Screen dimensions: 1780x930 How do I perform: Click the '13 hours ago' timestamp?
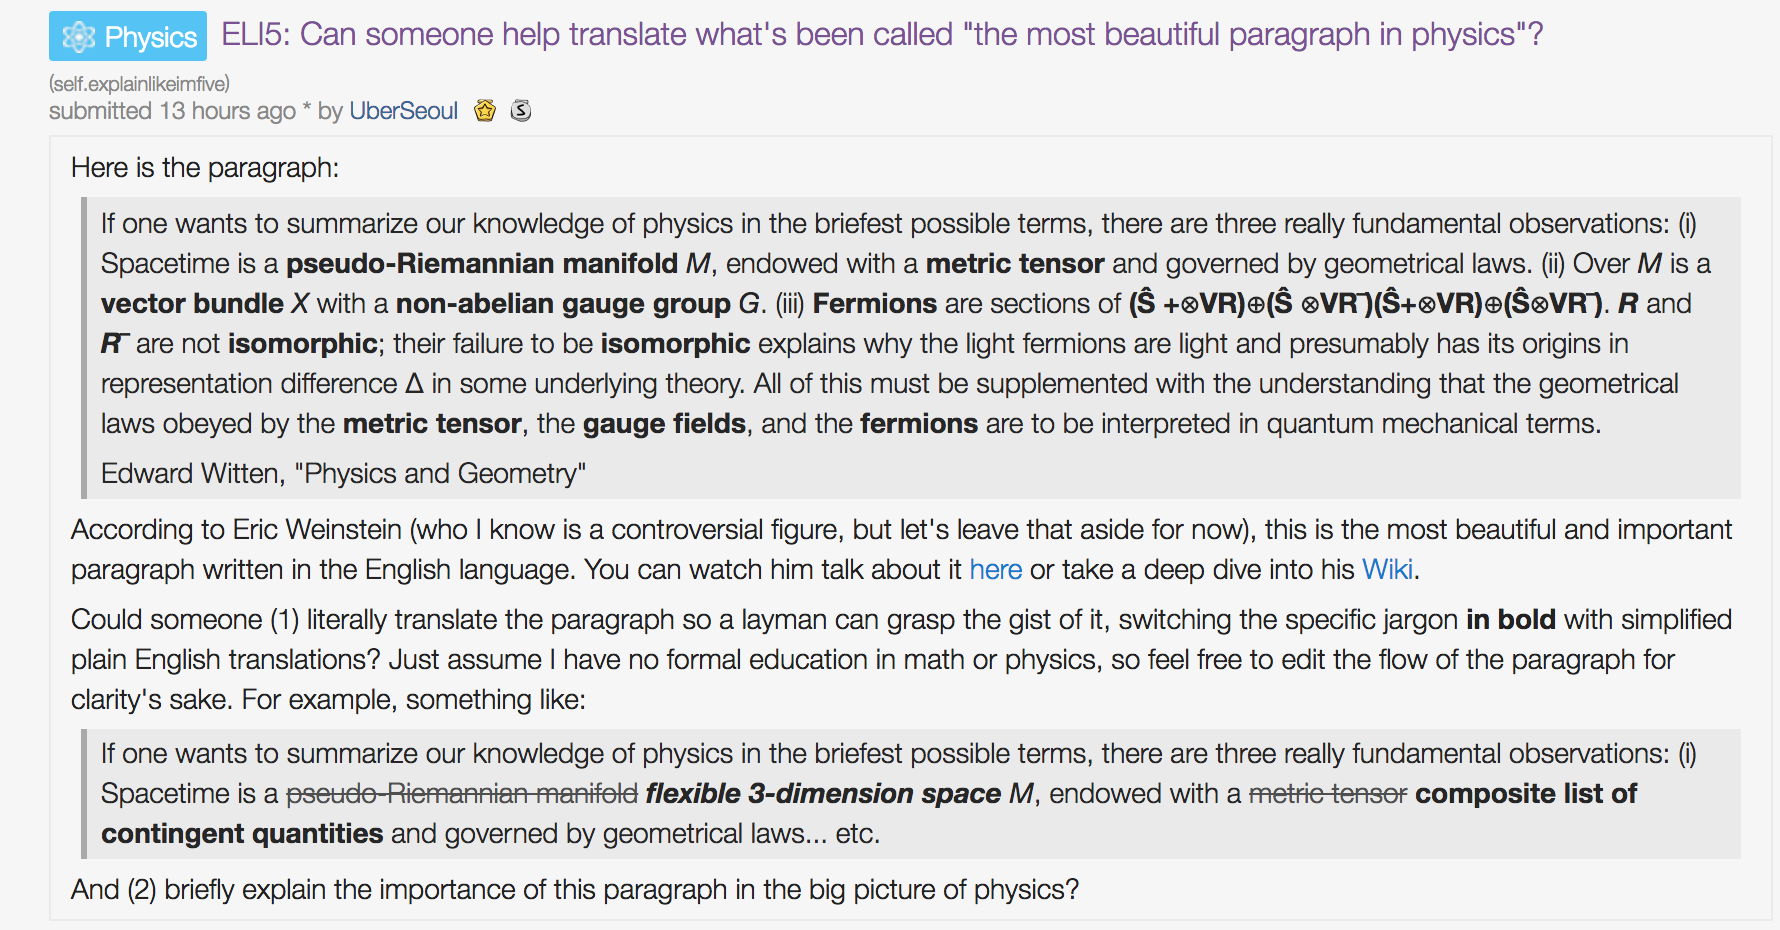228,111
